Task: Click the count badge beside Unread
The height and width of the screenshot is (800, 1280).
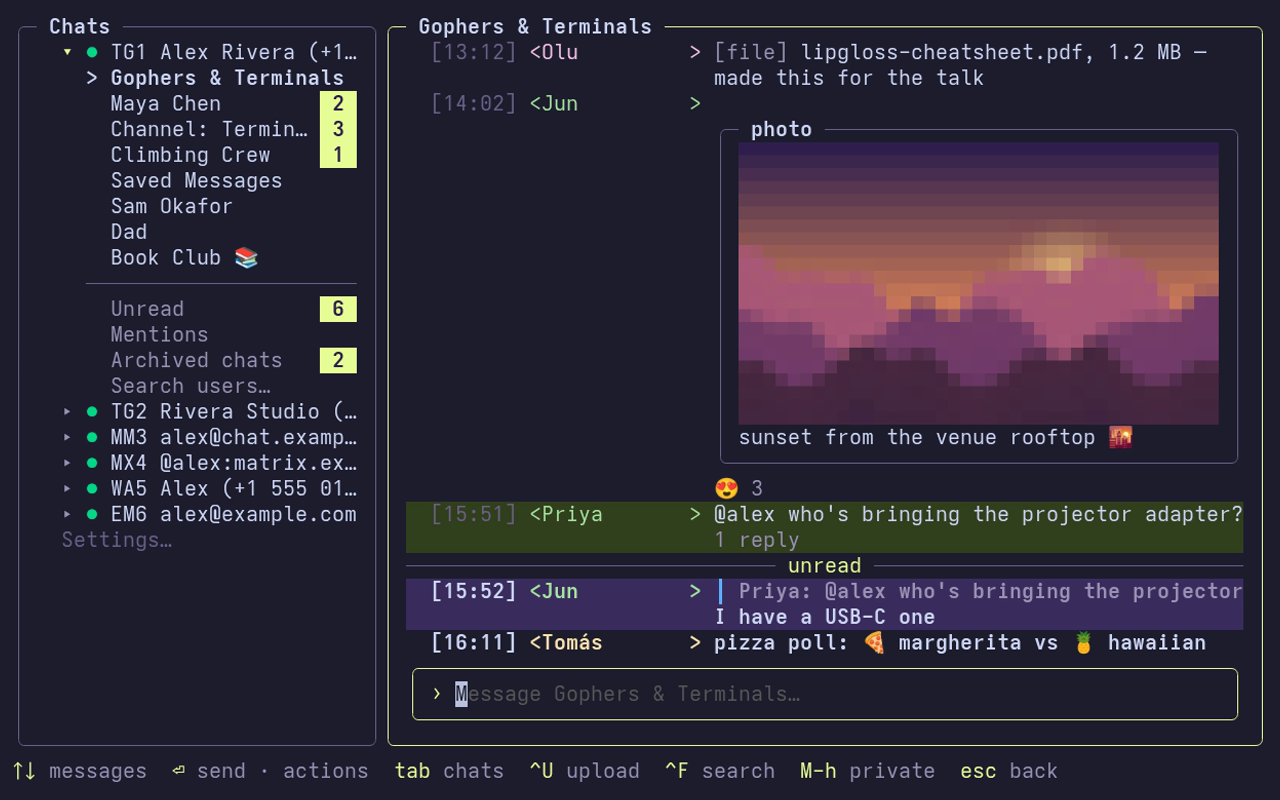Action: pyautogui.click(x=338, y=309)
